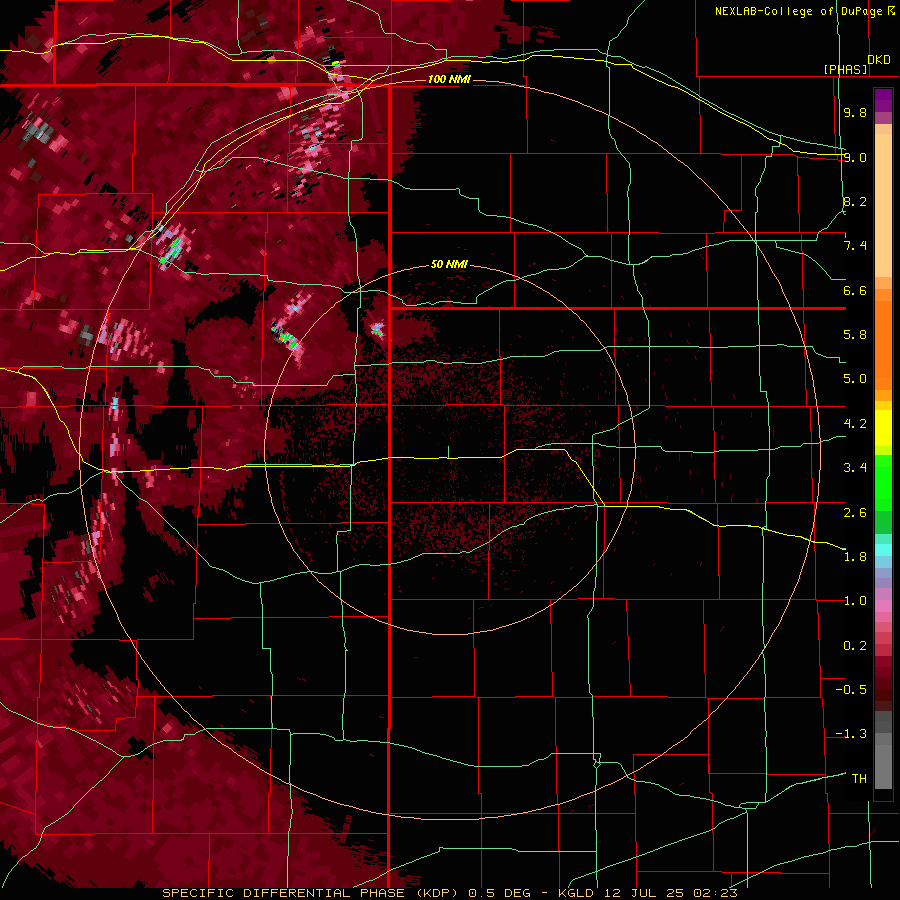This screenshot has width=900, height=900.
Task: Click the SPECIFIC DIFFERENTIAL PHASE (KDP) caption
Action: pyautogui.click(x=312, y=893)
